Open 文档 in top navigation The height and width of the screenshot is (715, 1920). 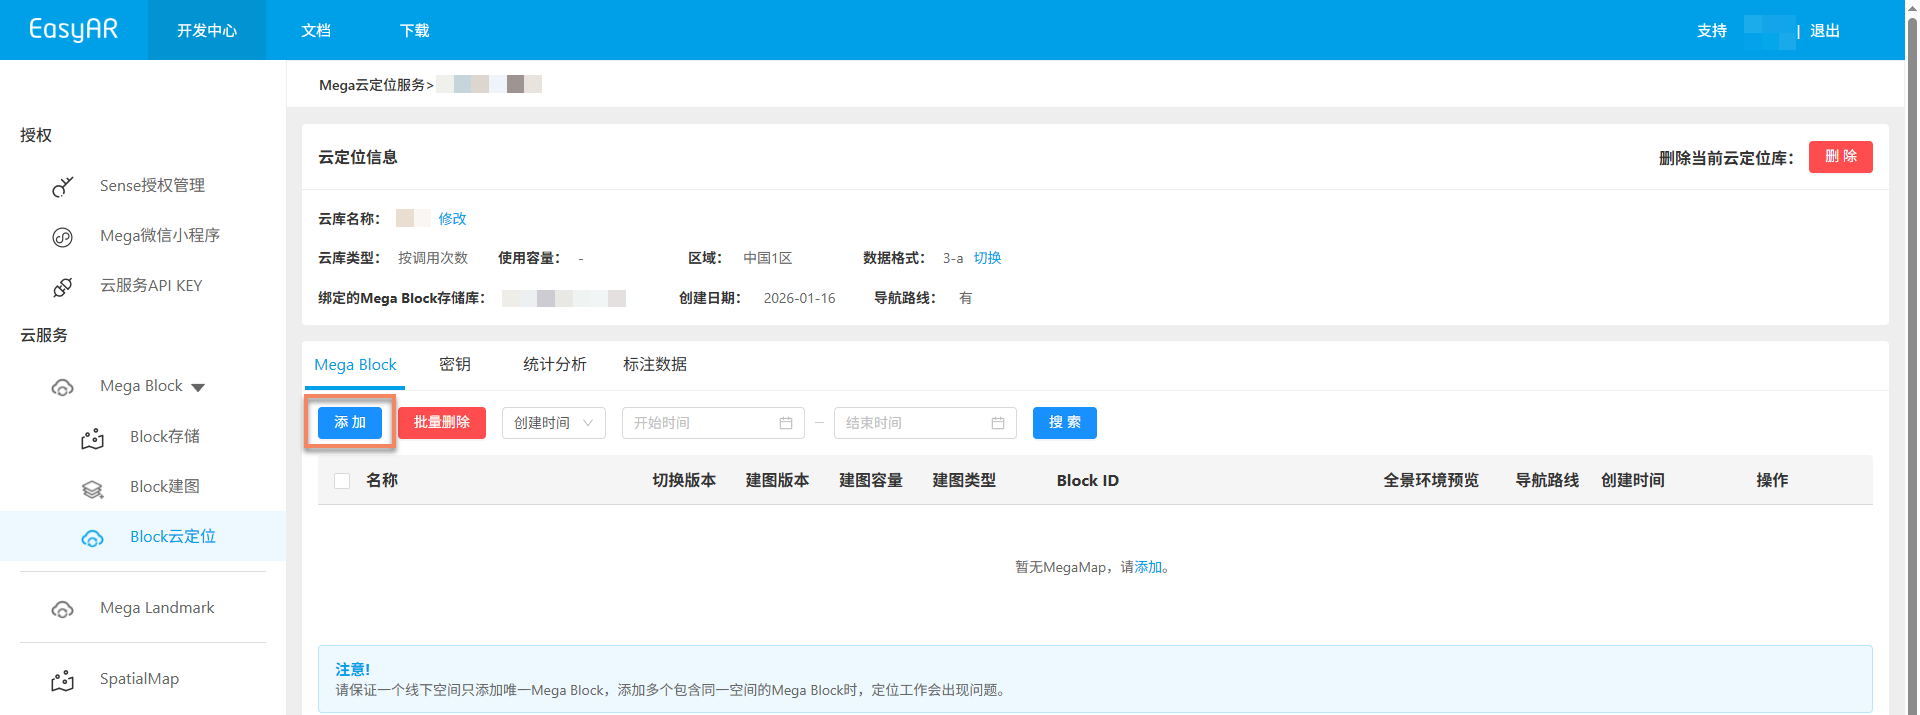[316, 31]
